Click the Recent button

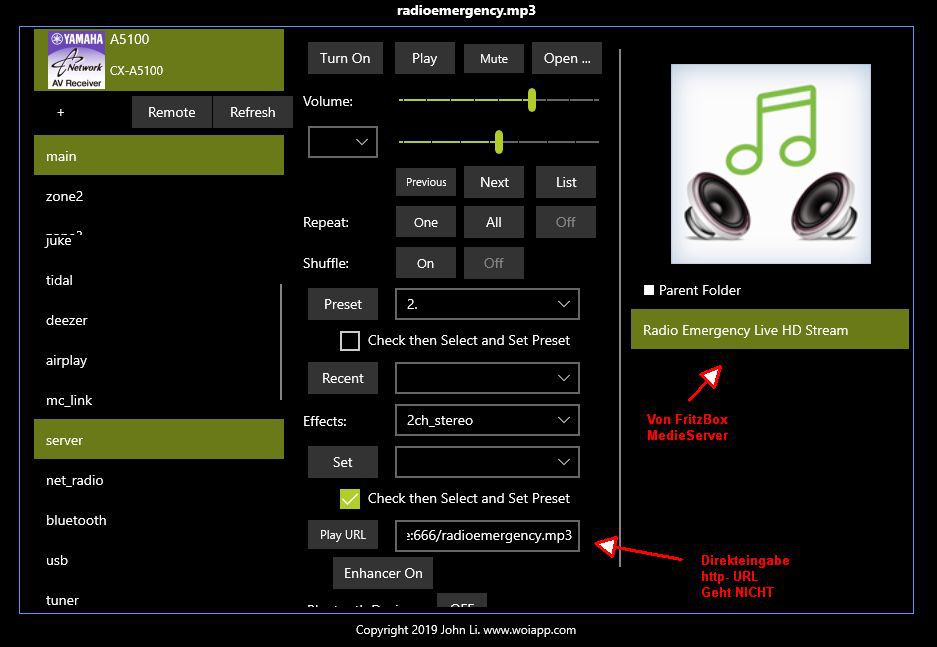[342, 378]
